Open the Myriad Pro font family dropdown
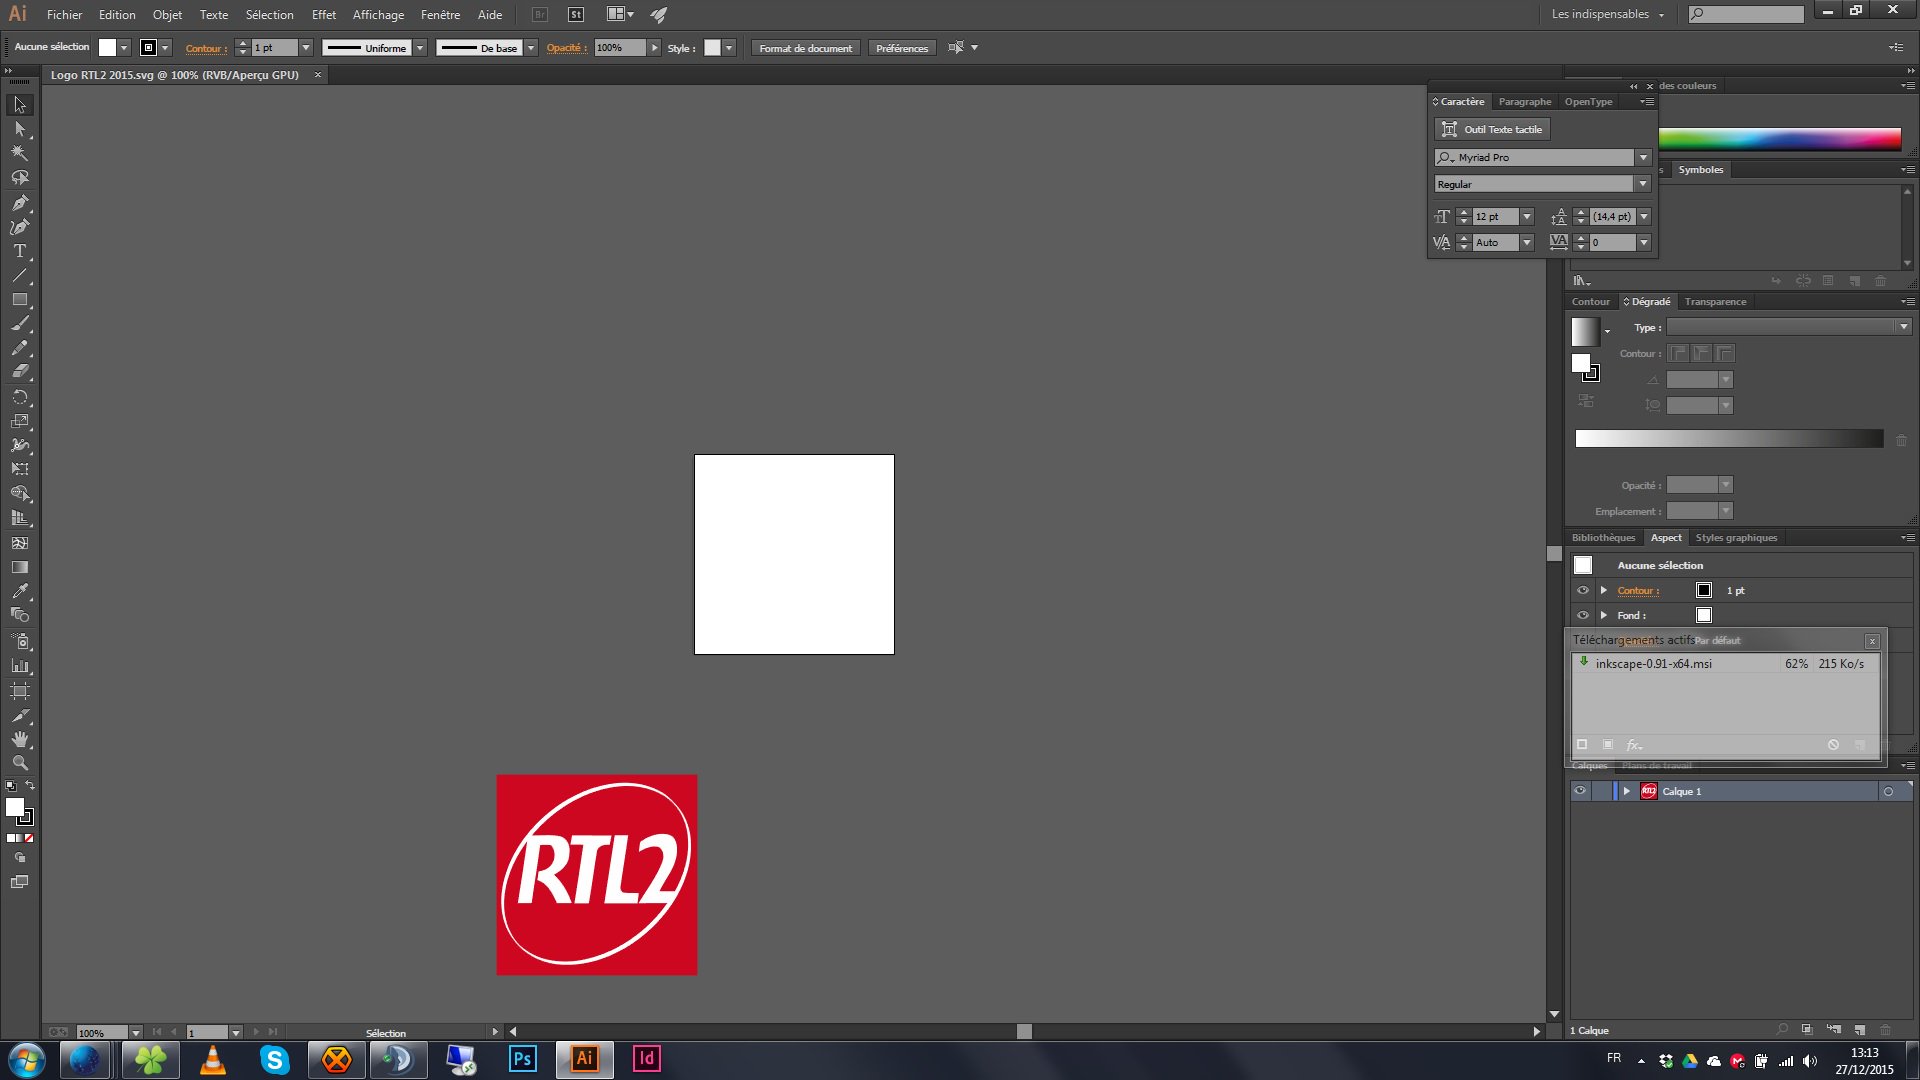Screen dimensions: 1920x1080 click(x=1643, y=158)
